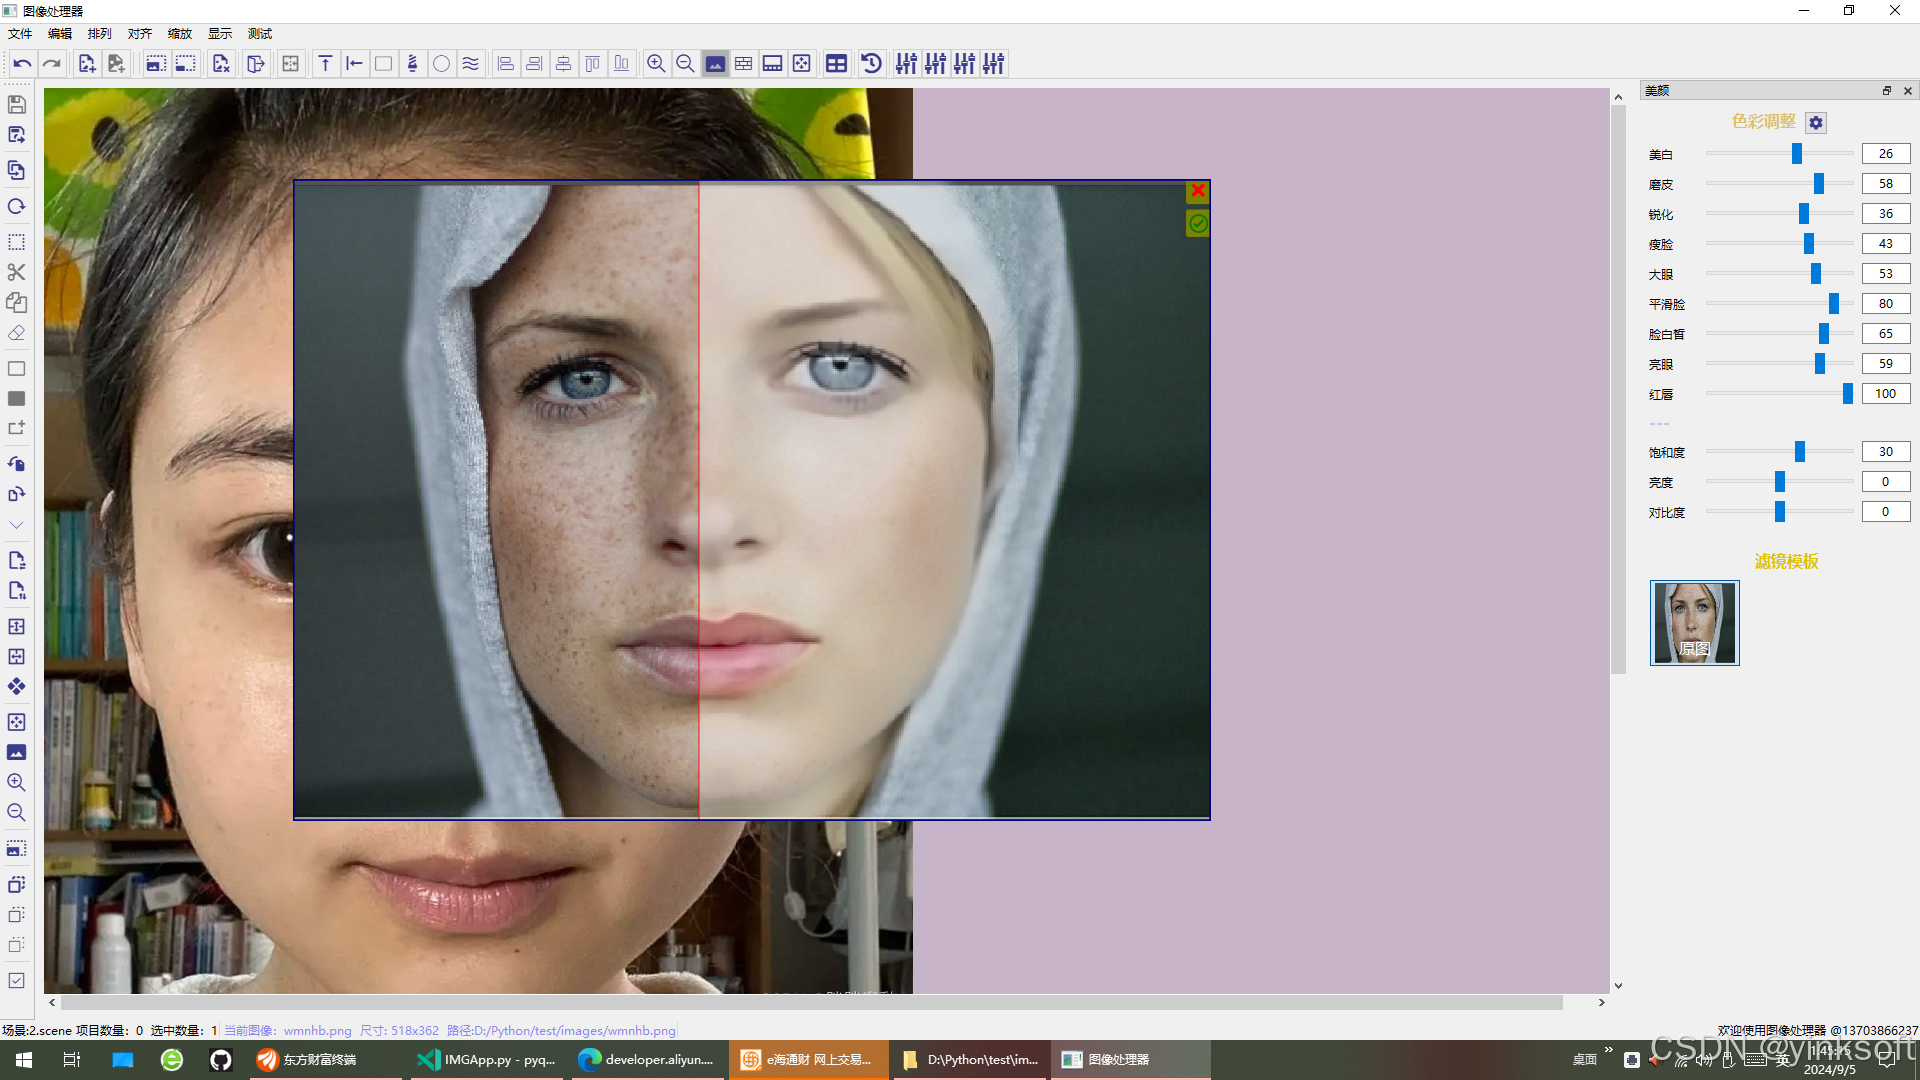Click the history clock icon in the toolbar
The image size is (1920, 1080).
point(871,64)
